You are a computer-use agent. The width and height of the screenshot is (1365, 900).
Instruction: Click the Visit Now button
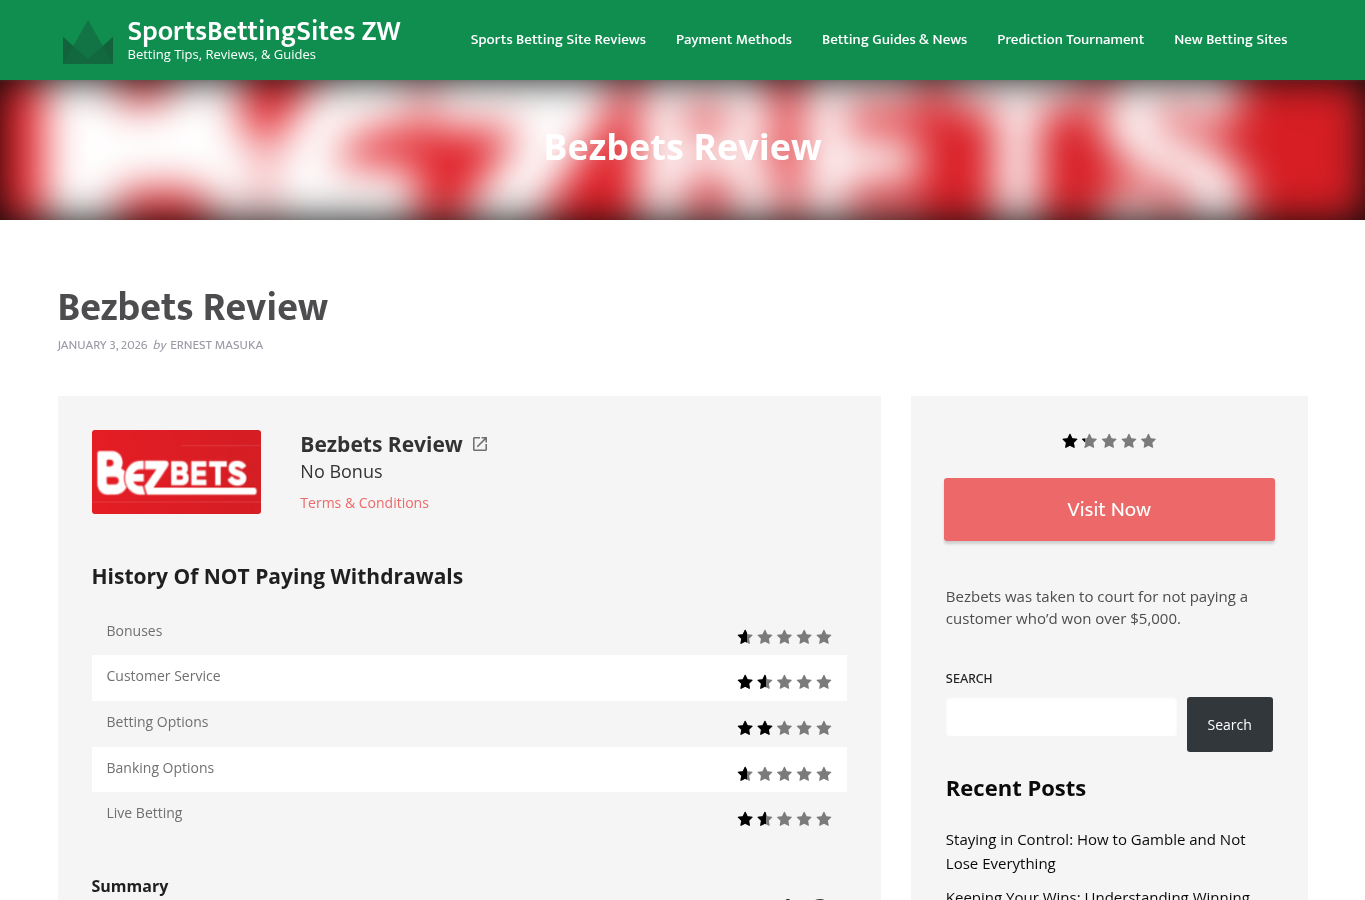1109,509
